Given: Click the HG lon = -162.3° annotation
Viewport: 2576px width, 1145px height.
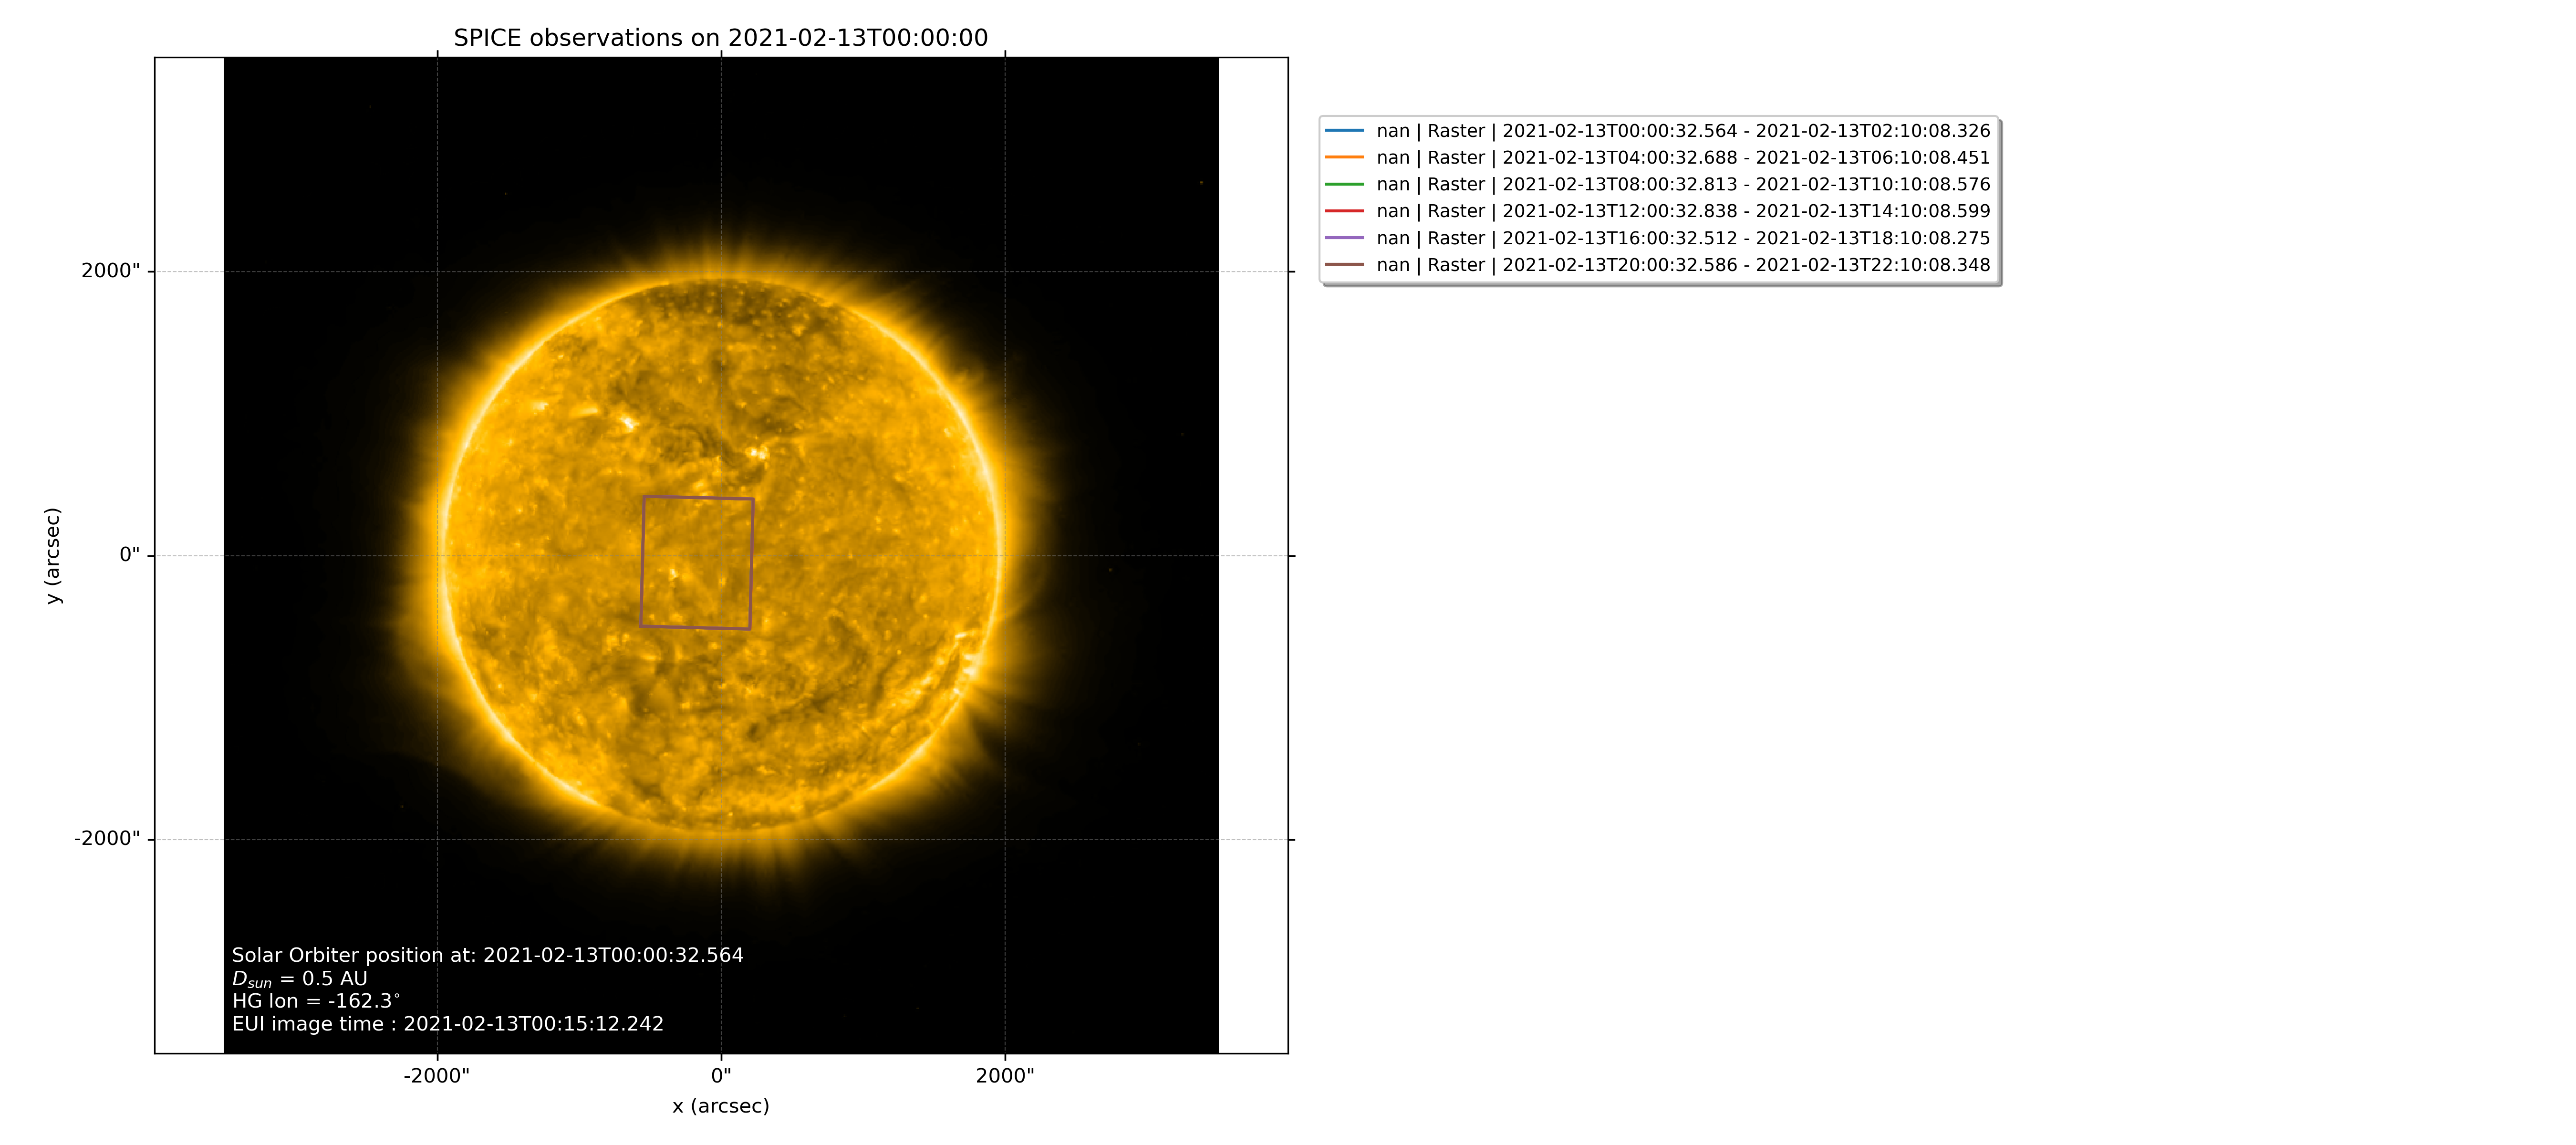Looking at the screenshot, I should click(316, 1001).
